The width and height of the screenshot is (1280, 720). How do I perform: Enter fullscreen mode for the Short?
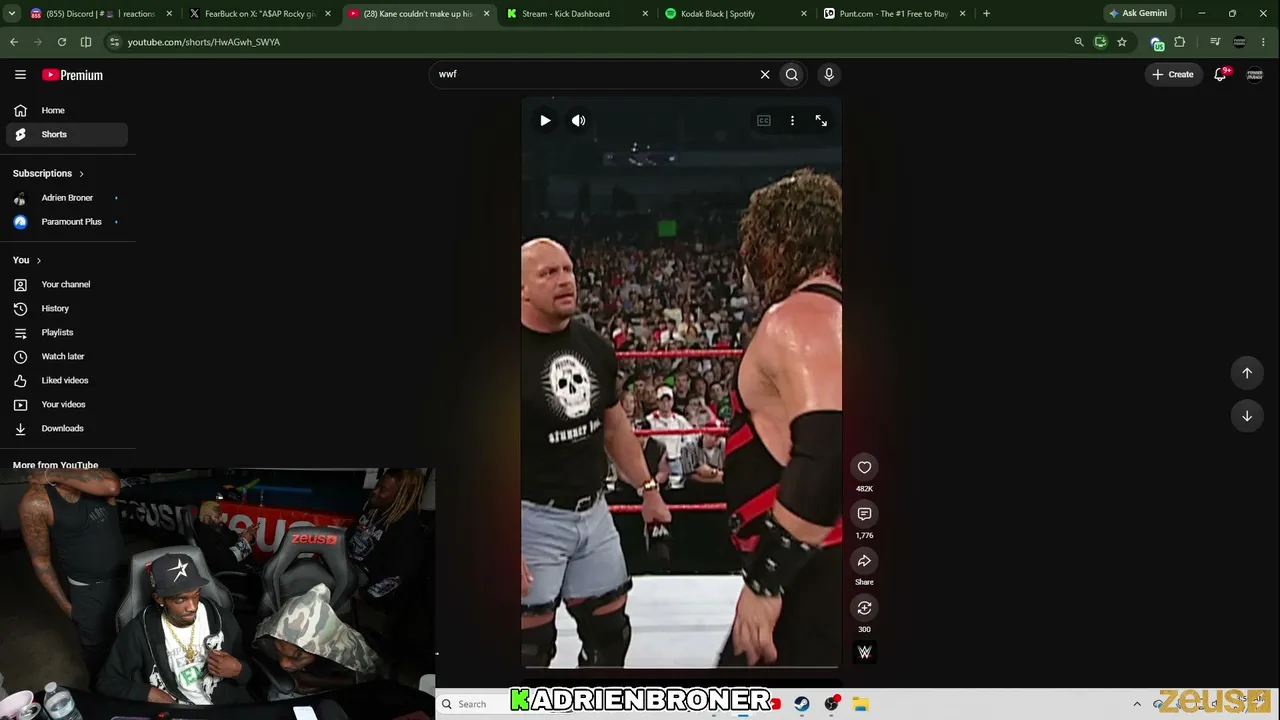click(821, 120)
